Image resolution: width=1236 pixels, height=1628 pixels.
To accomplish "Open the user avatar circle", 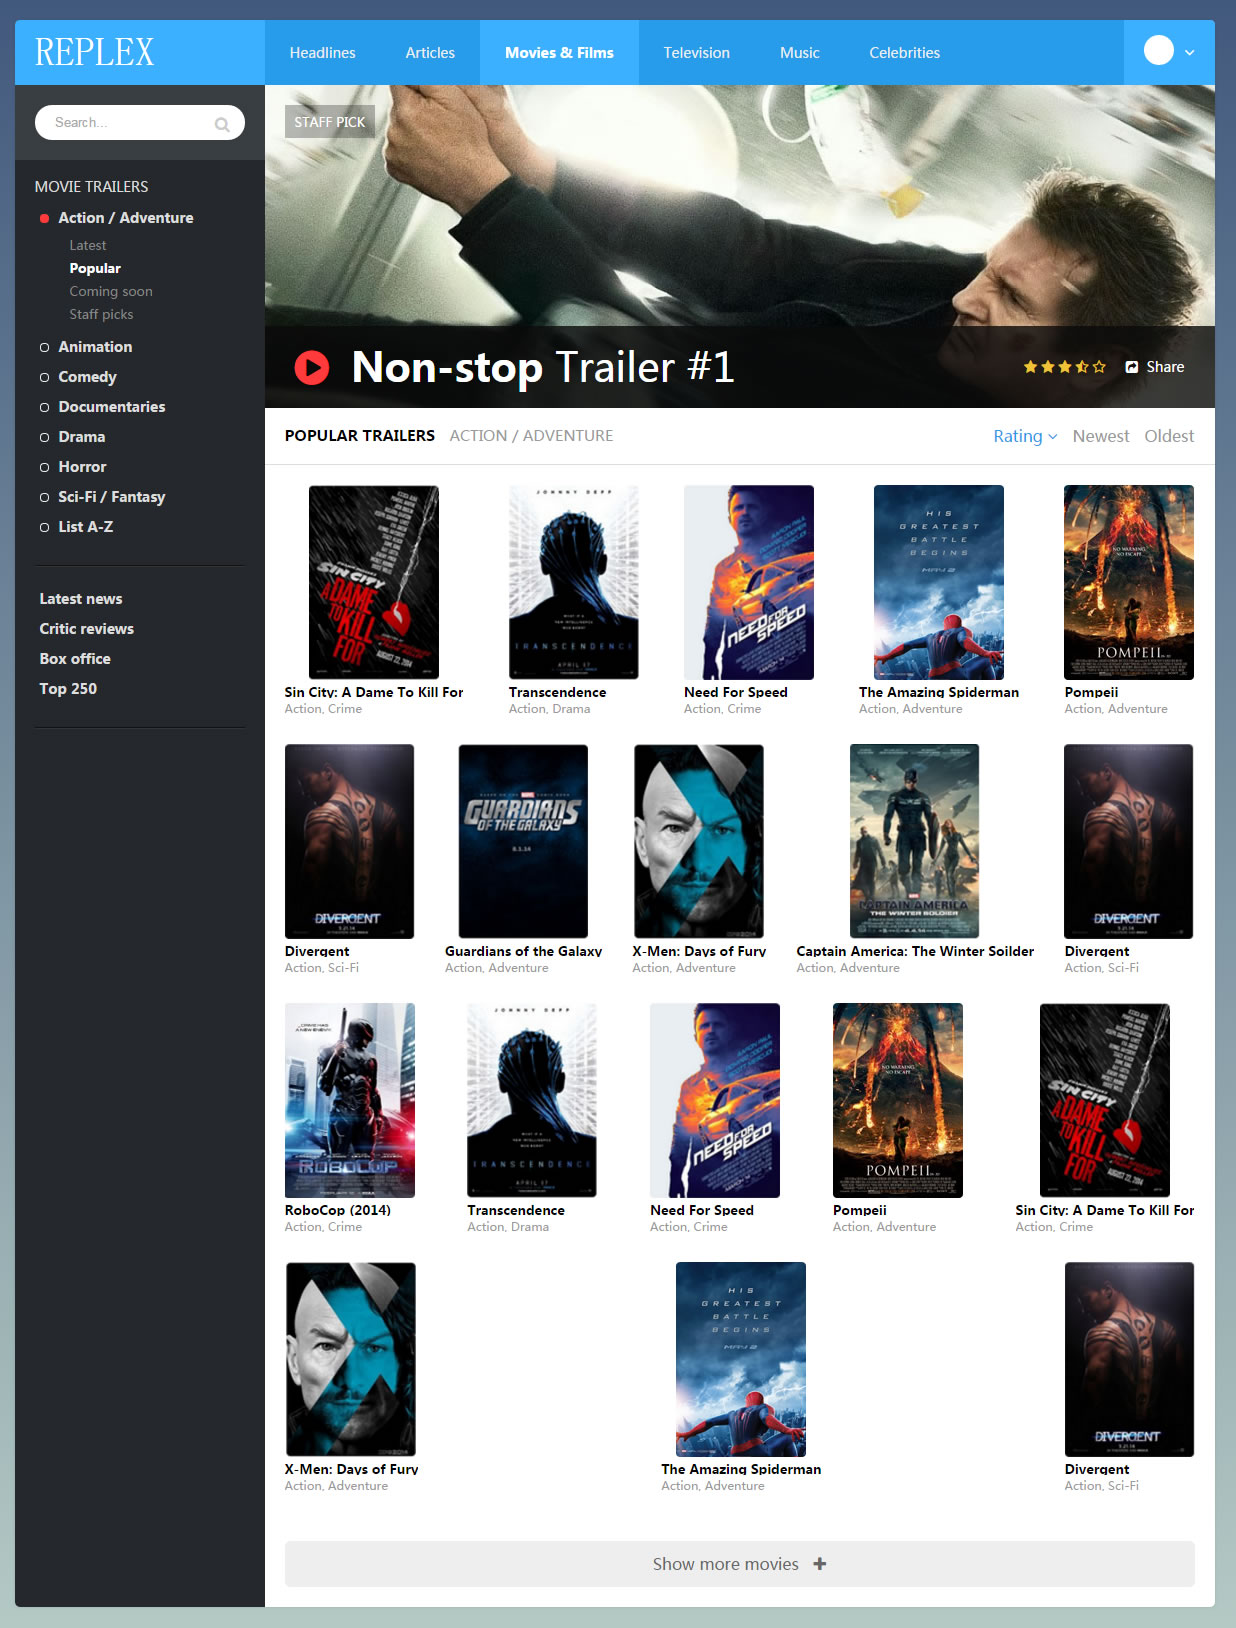I will [x=1159, y=50].
